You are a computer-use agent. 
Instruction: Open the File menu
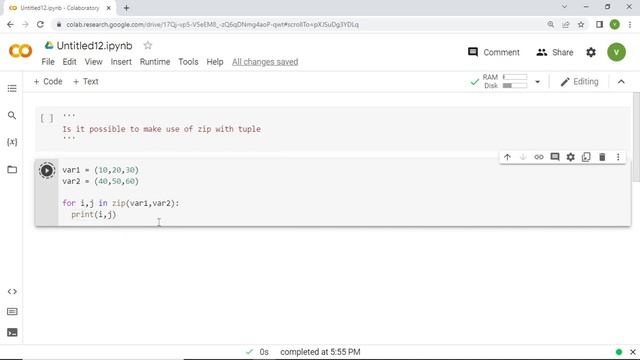pos(48,62)
